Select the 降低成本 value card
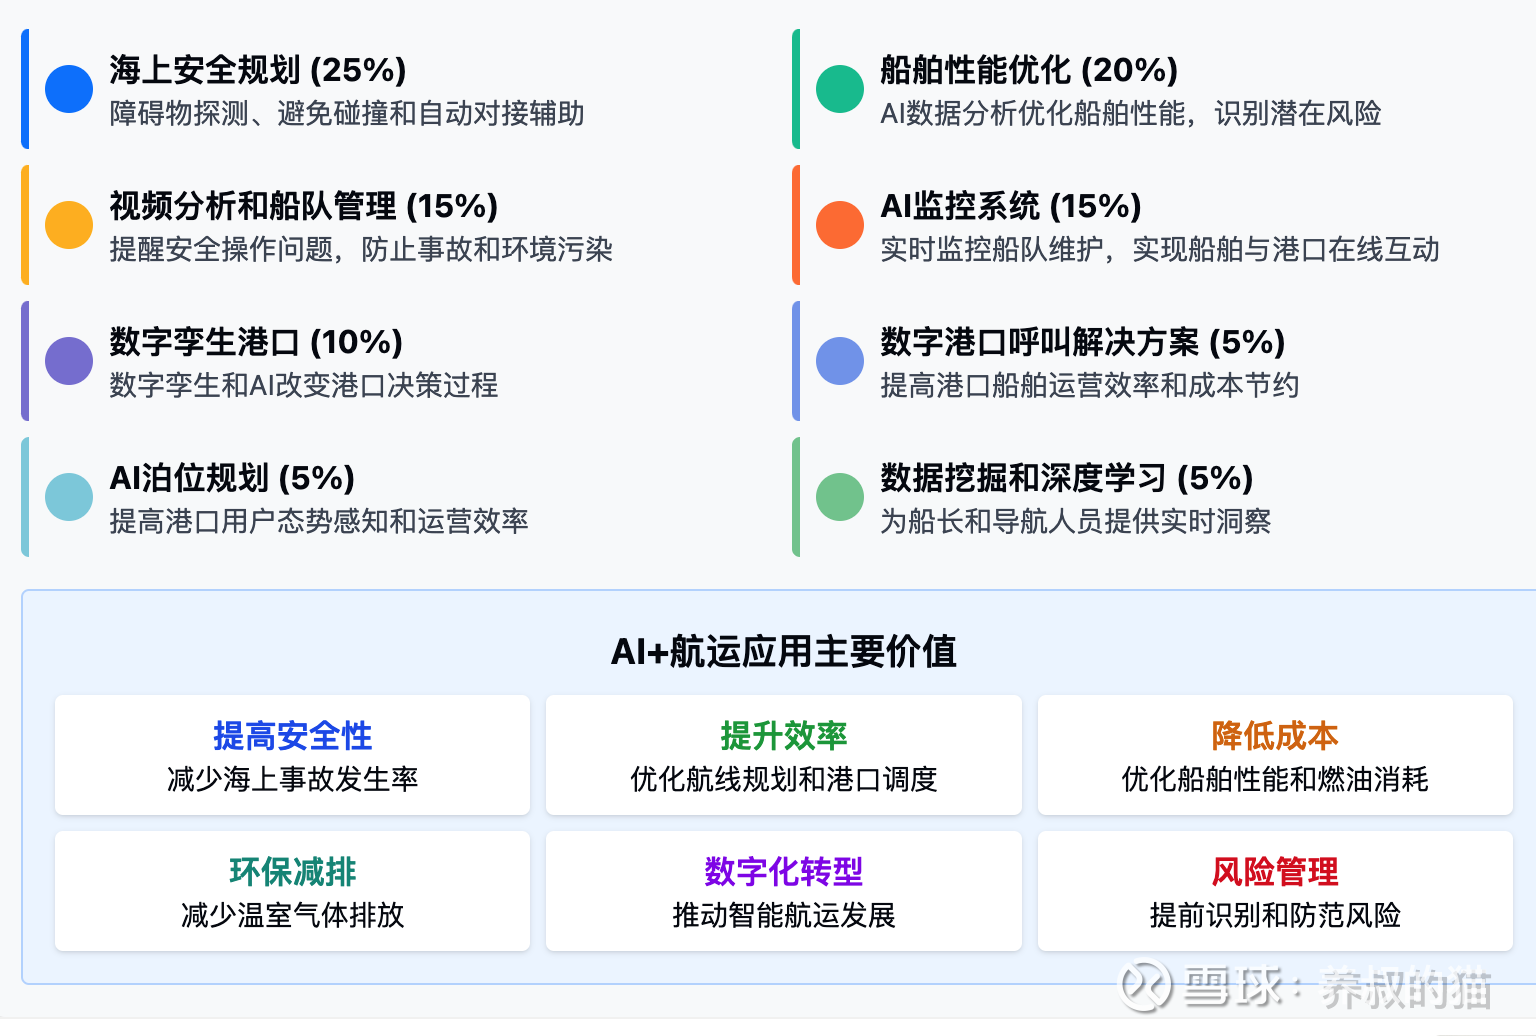 pos(1275,755)
